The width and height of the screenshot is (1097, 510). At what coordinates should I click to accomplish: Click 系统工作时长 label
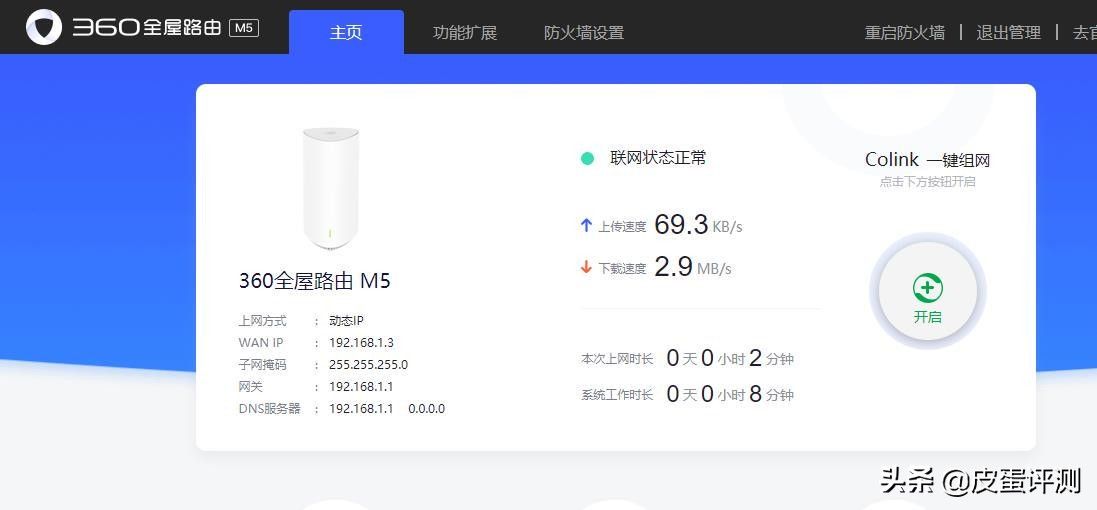[617, 395]
